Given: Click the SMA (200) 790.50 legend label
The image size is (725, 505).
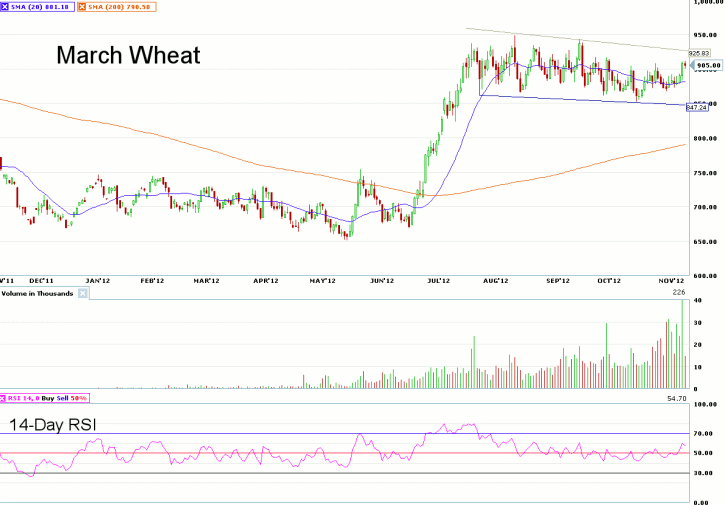Looking at the screenshot, I should click(125, 6).
